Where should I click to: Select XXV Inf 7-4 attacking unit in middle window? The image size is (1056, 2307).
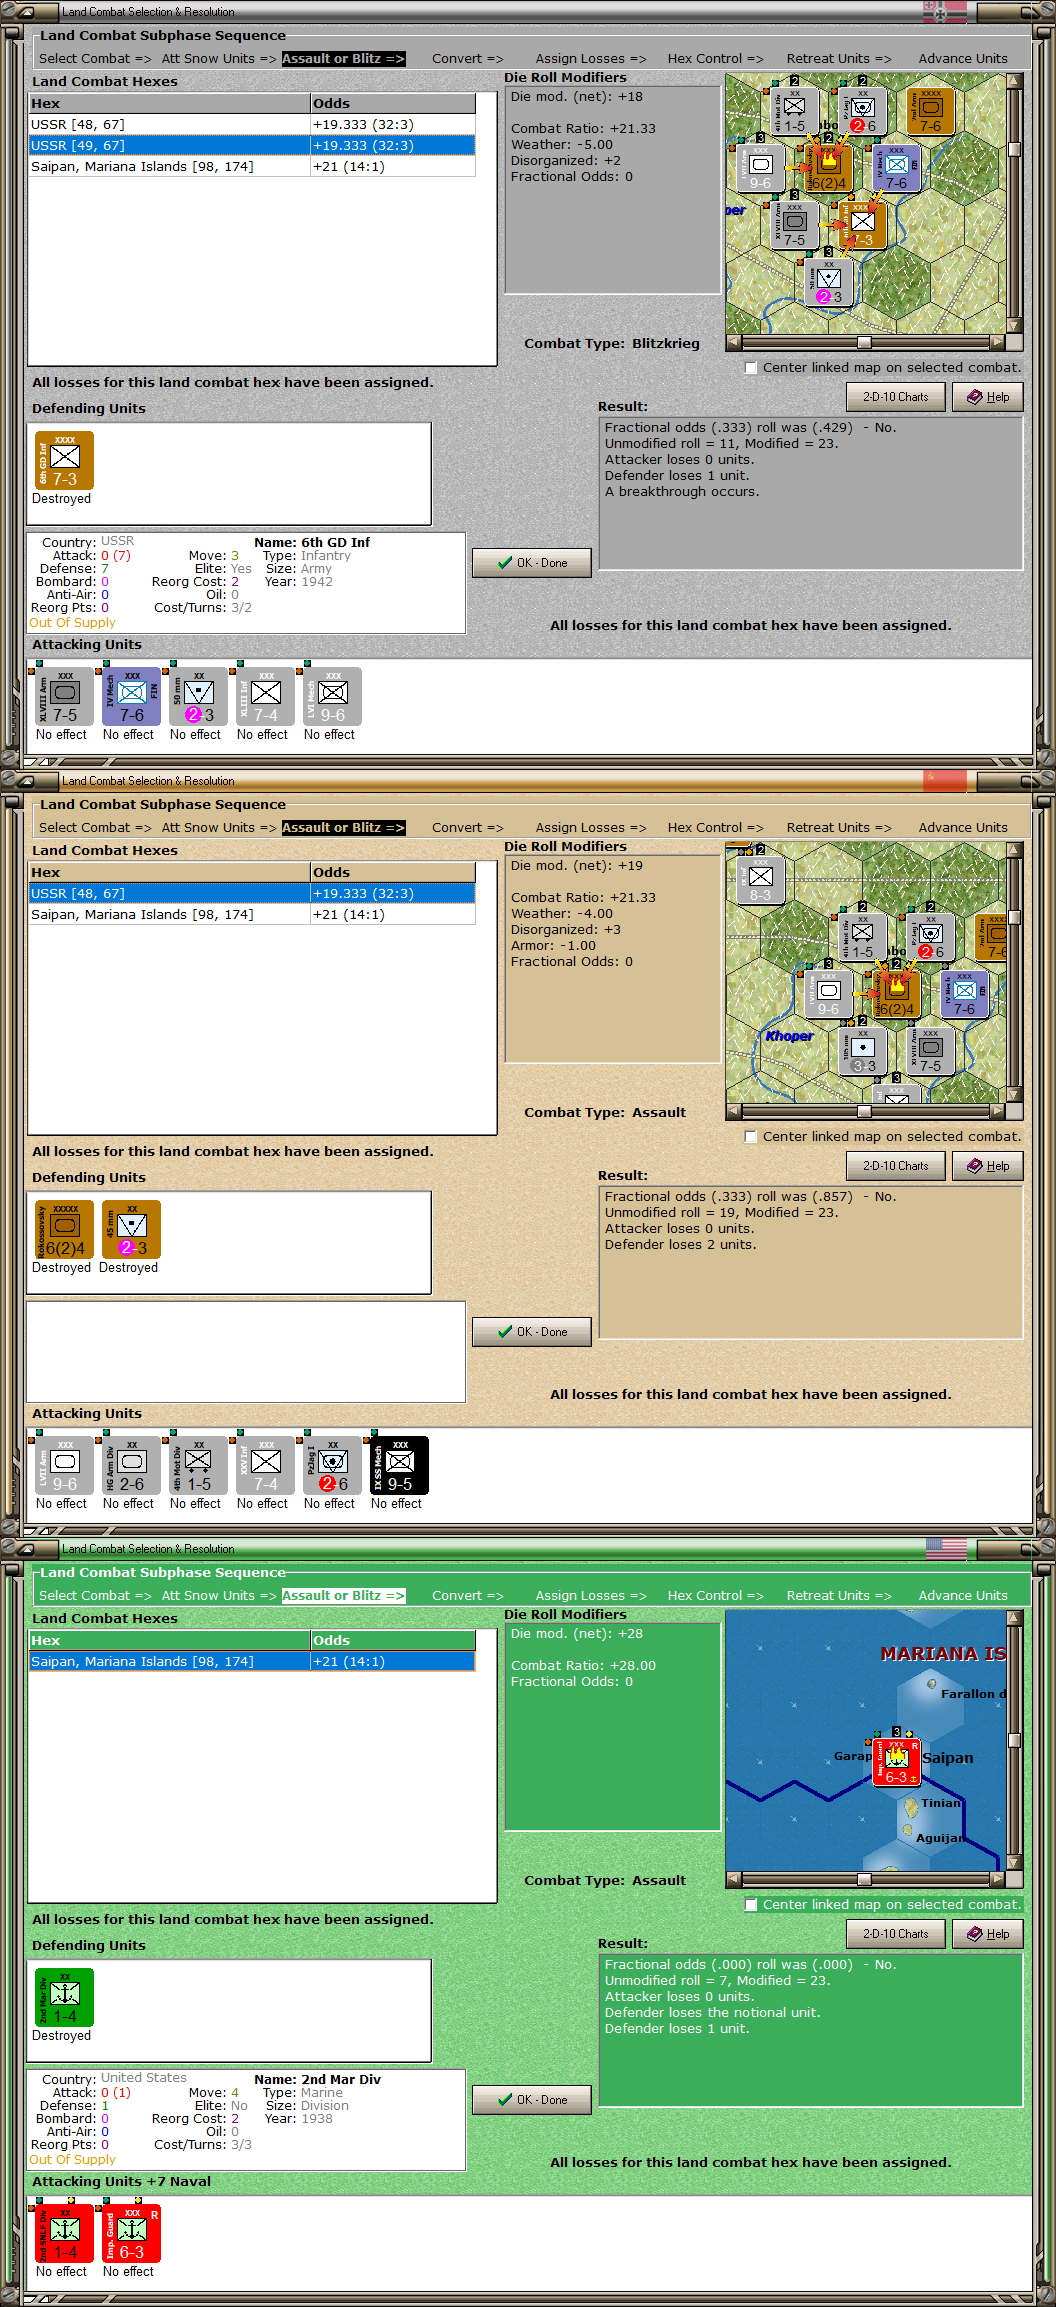click(x=265, y=1465)
